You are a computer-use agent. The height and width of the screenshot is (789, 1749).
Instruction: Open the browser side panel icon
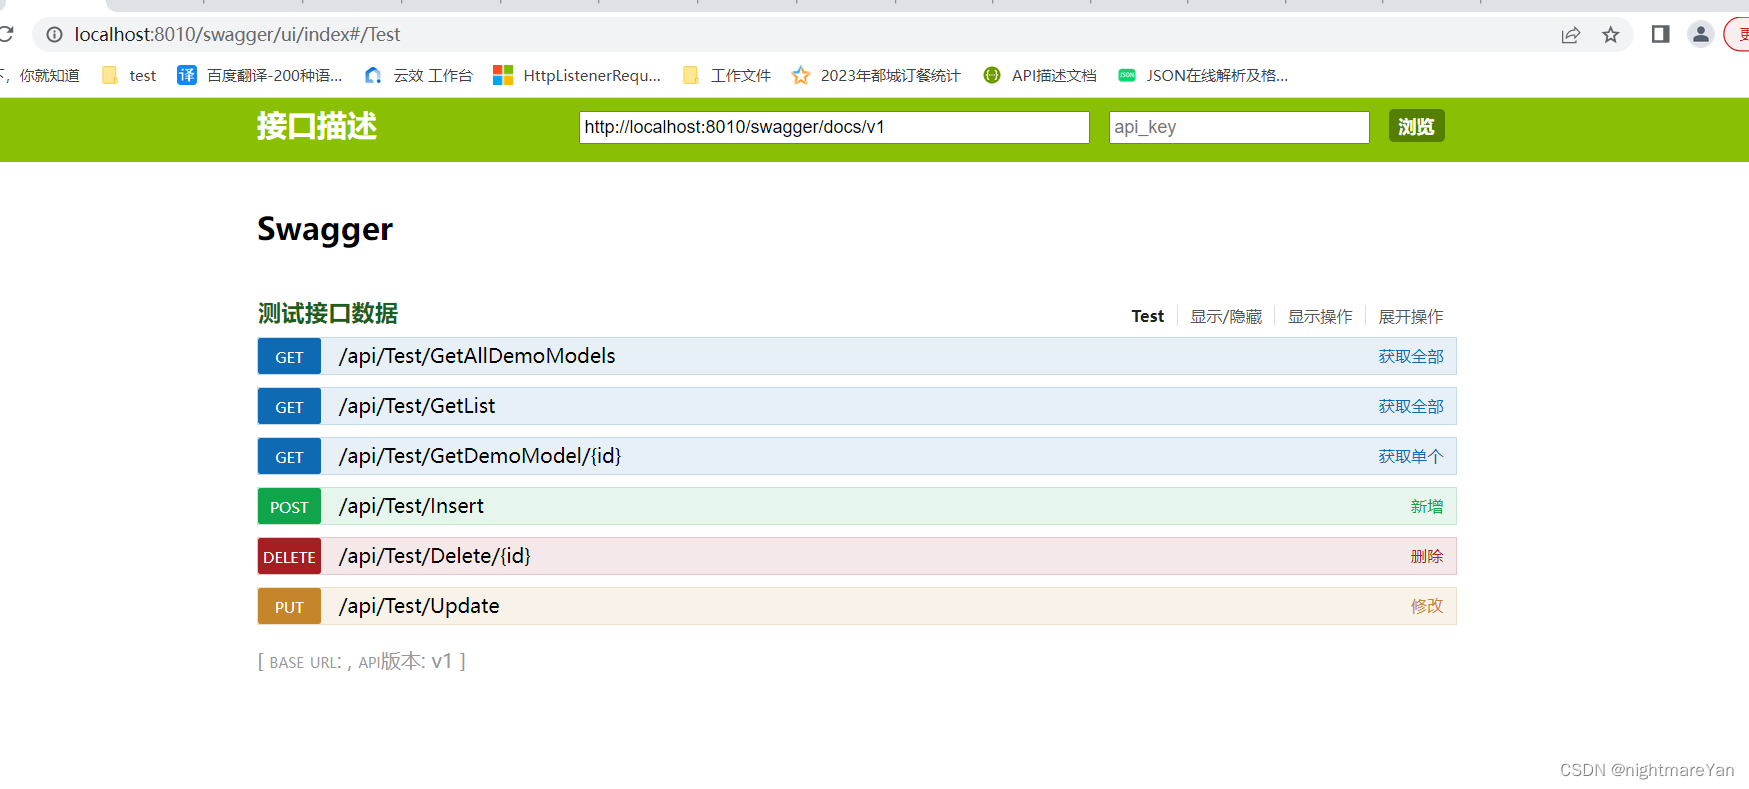(1661, 34)
